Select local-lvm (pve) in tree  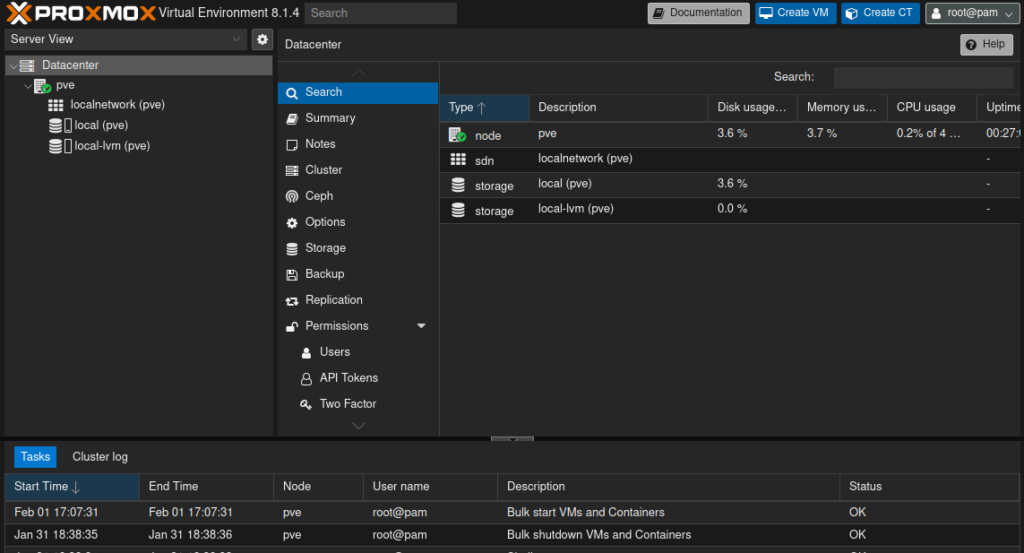(x=112, y=146)
